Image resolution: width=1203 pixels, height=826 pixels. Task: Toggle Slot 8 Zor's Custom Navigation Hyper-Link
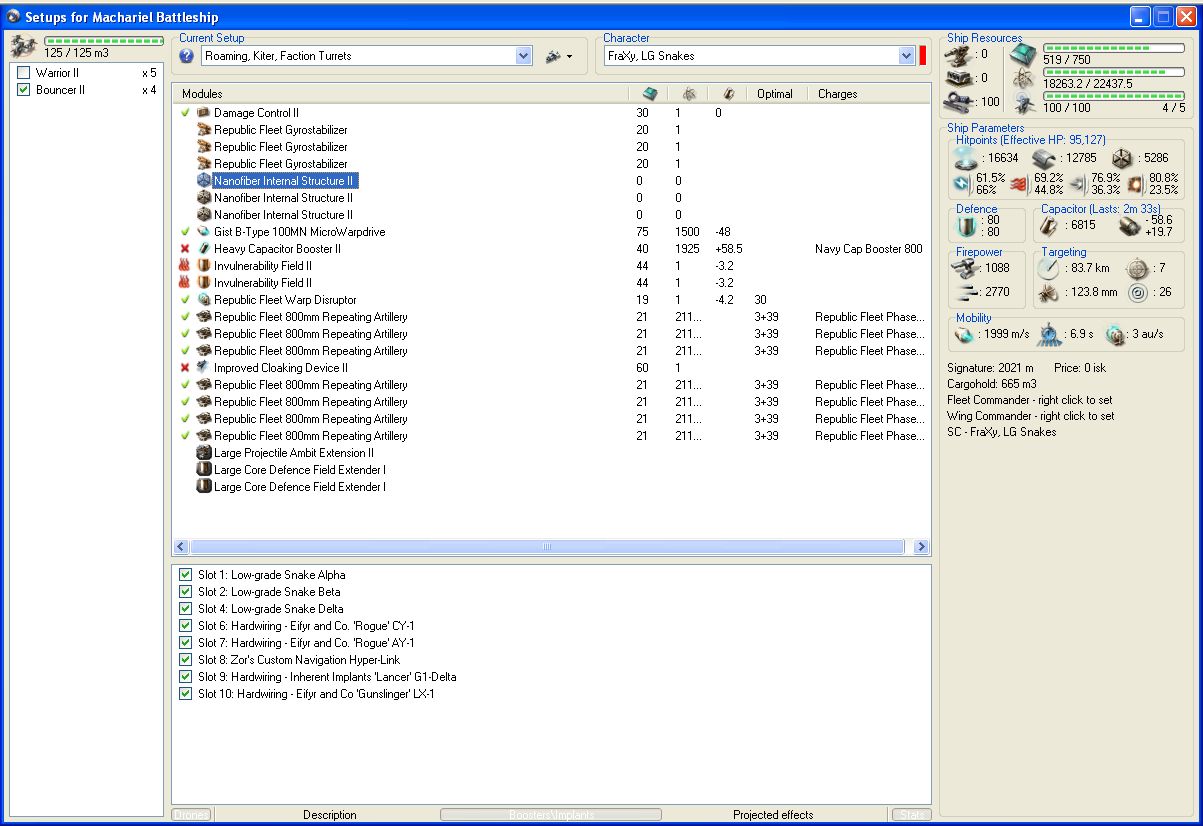(x=185, y=660)
